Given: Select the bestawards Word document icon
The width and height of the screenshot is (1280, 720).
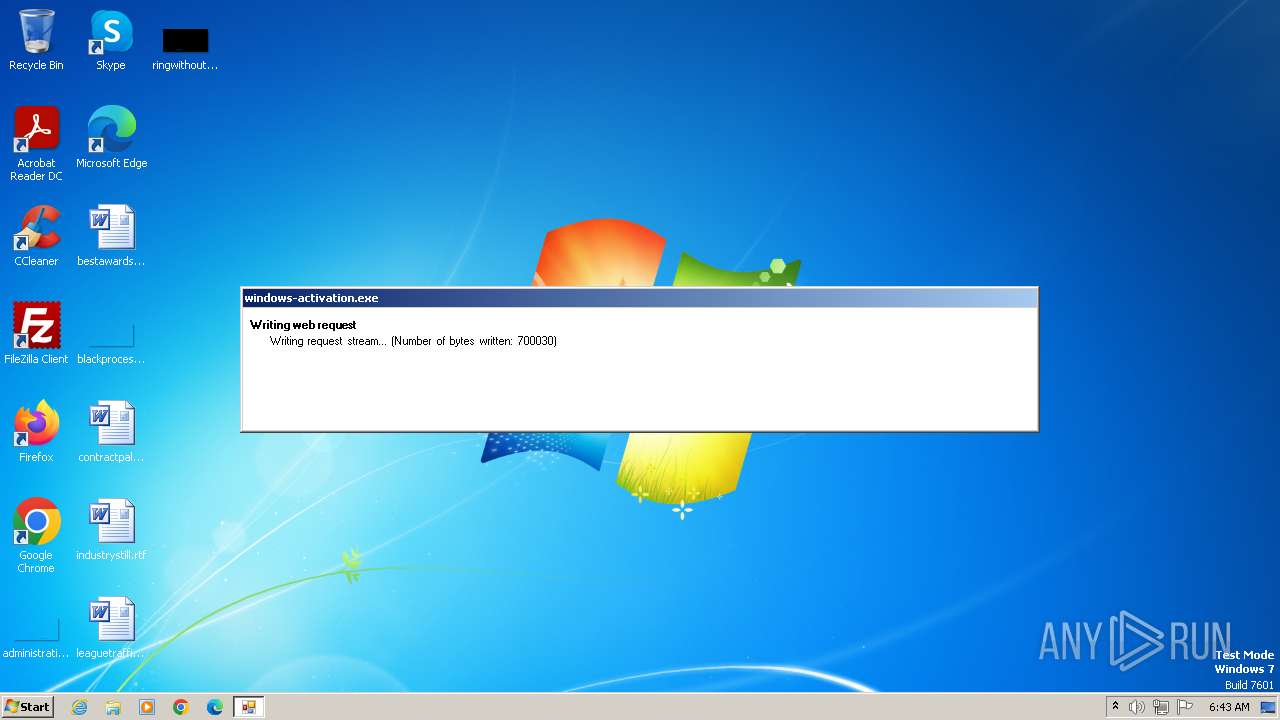Looking at the screenshot, I should click(x=111, y=236).
